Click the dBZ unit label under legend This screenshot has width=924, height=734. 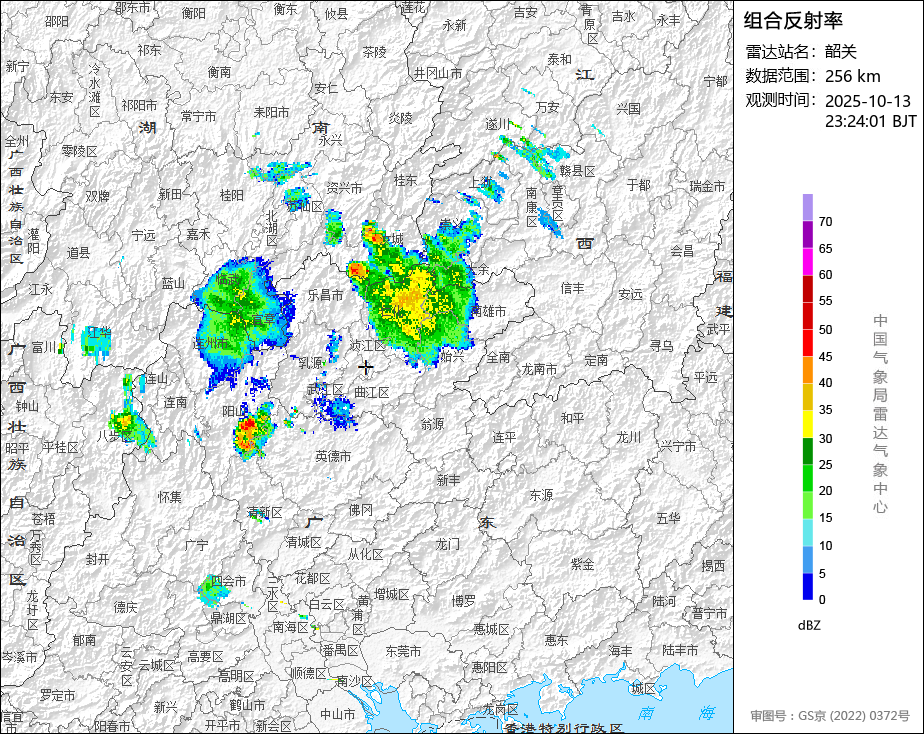point(809,626)
